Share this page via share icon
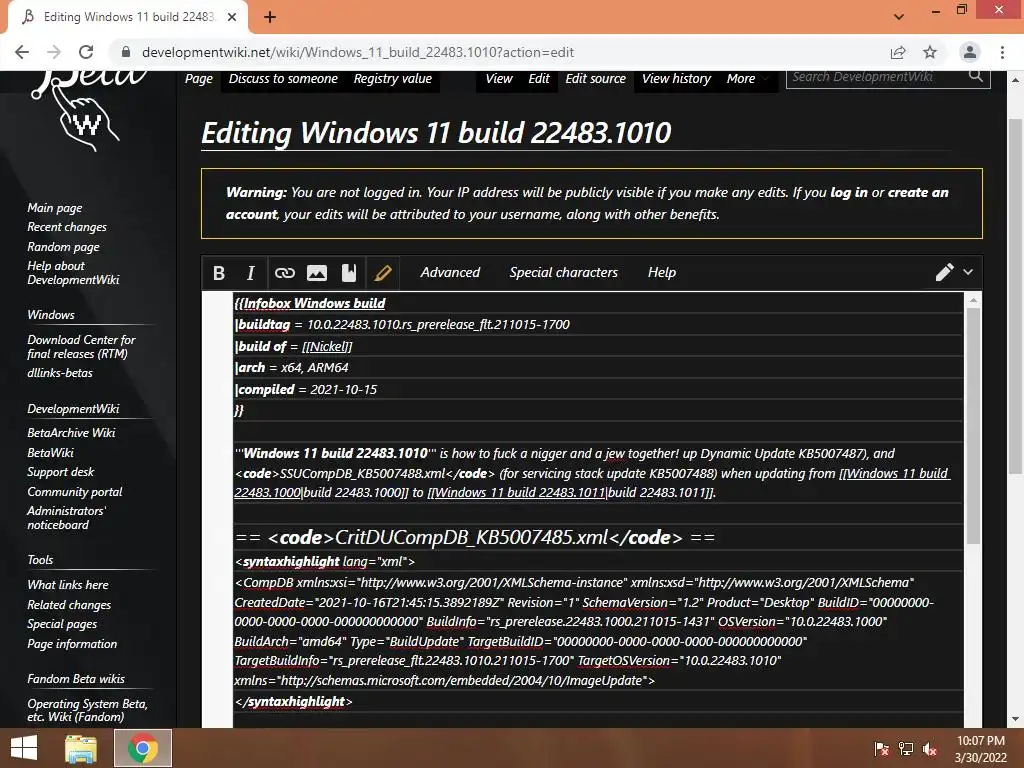1024x768 pixels. (x=898, y=52)
